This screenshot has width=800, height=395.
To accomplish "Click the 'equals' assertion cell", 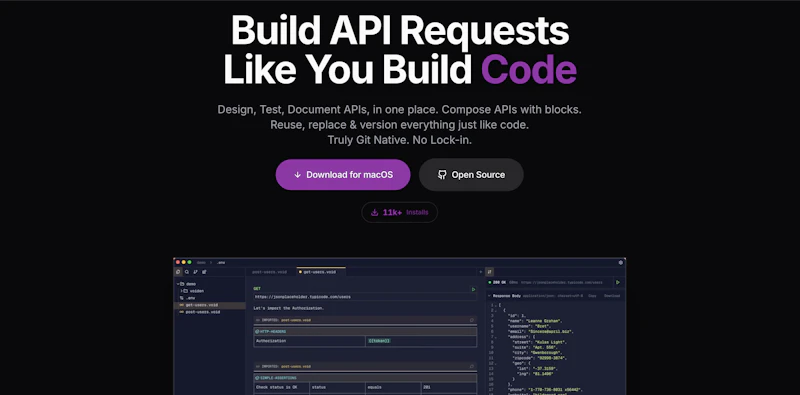I will click(393, 387).
